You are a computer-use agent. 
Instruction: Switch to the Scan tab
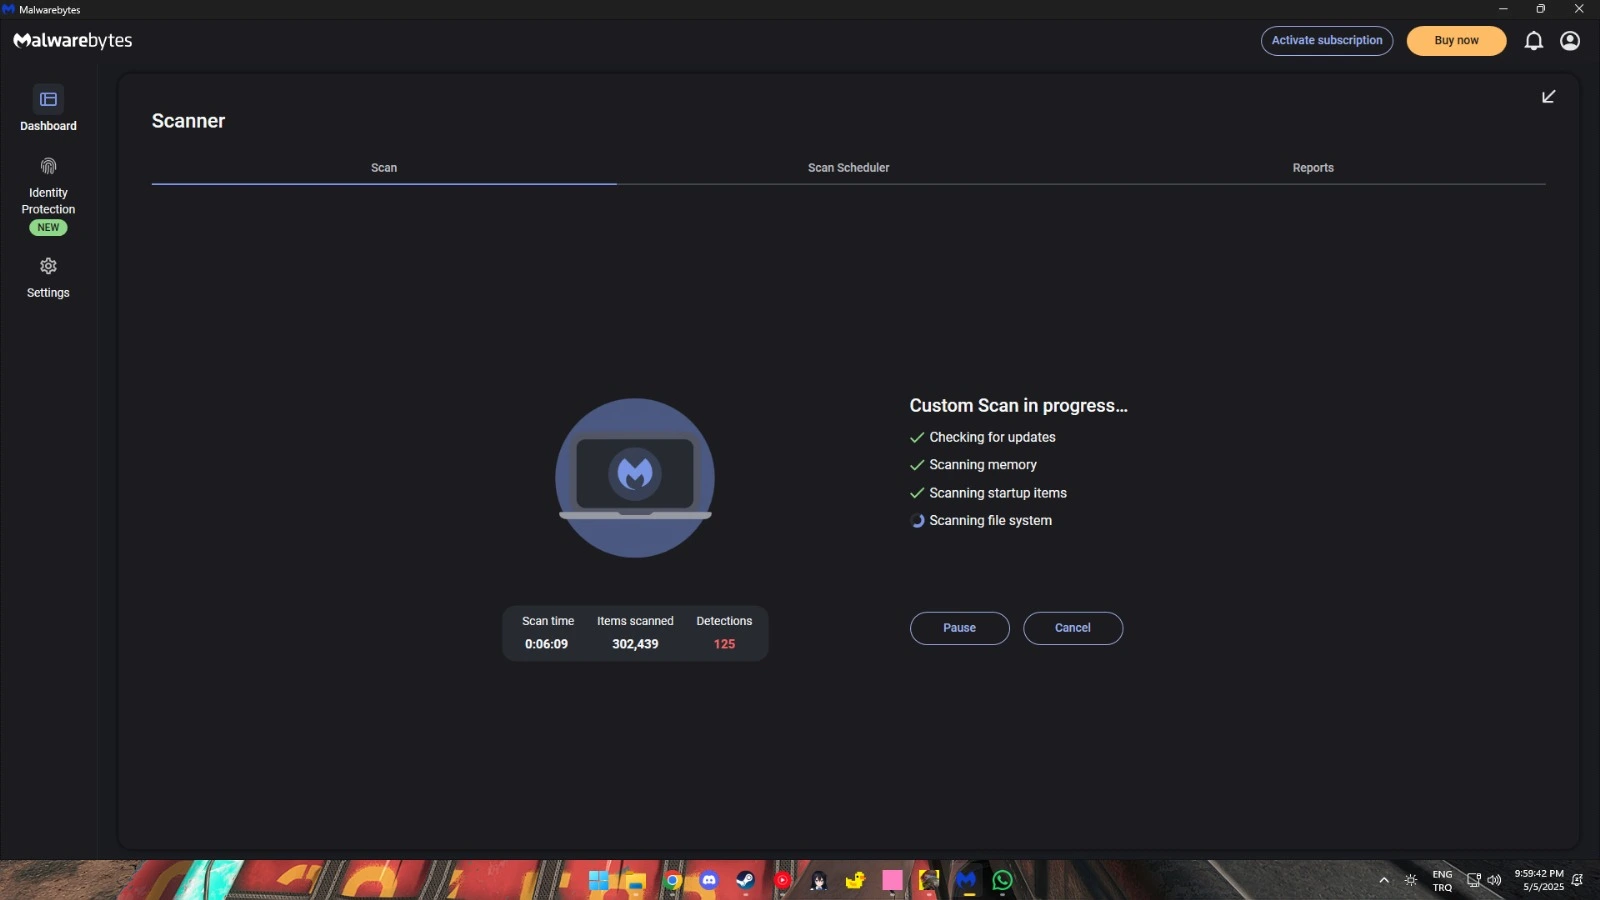point(384,168)
